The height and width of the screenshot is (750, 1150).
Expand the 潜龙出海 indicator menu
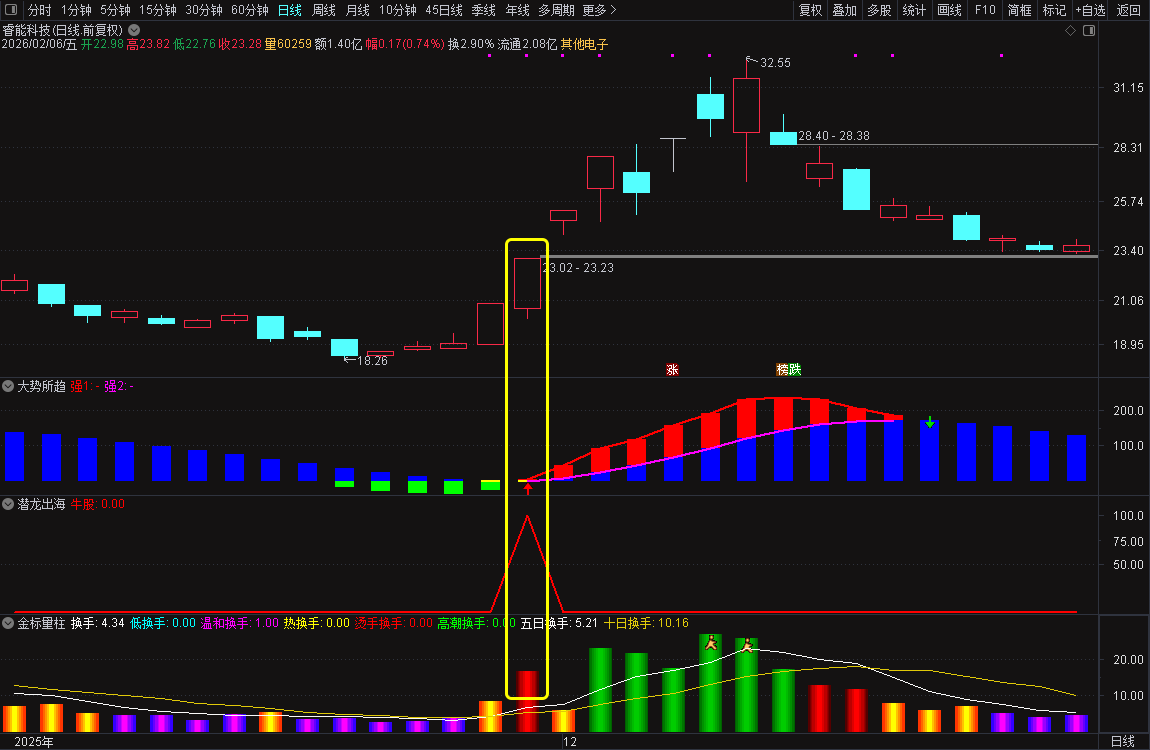(x=8, y=504)
